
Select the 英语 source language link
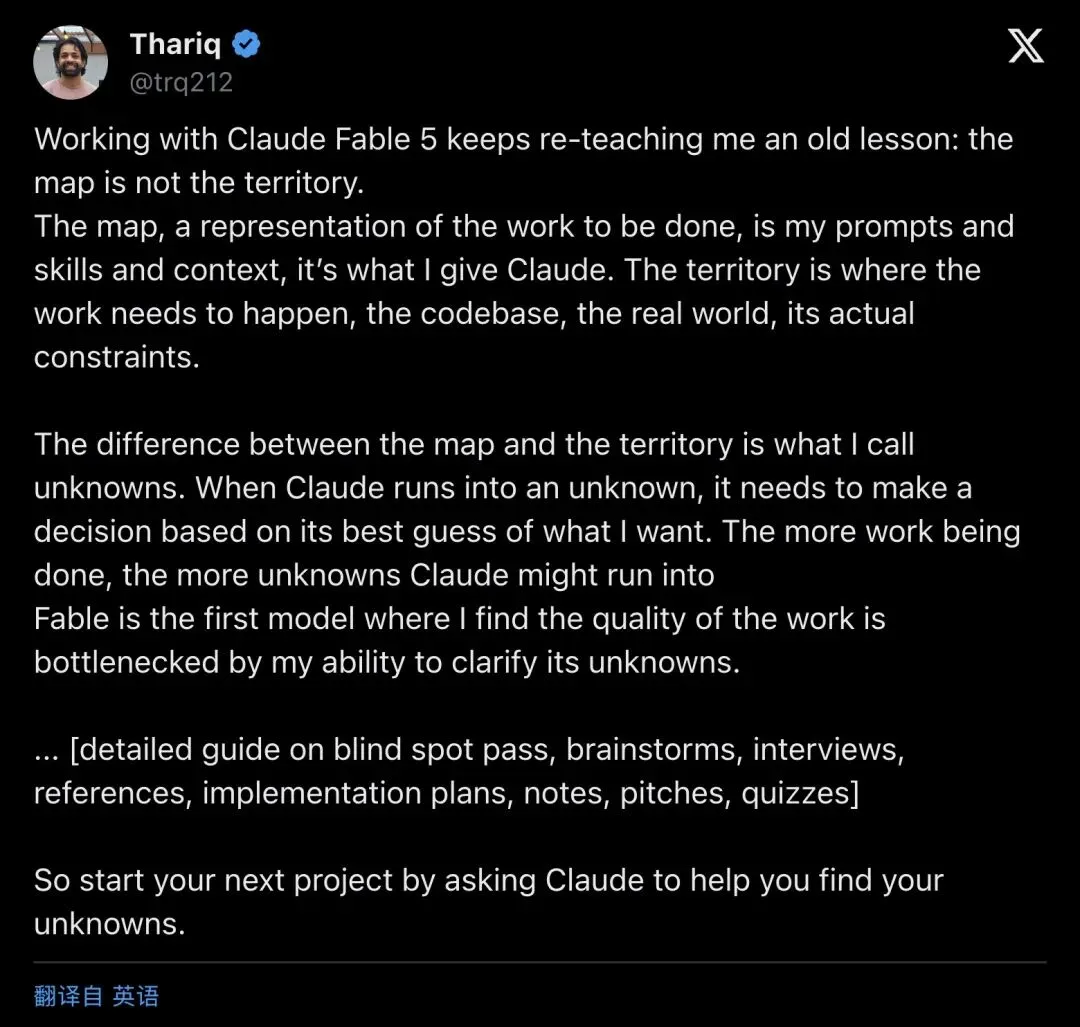click(136, 995)
